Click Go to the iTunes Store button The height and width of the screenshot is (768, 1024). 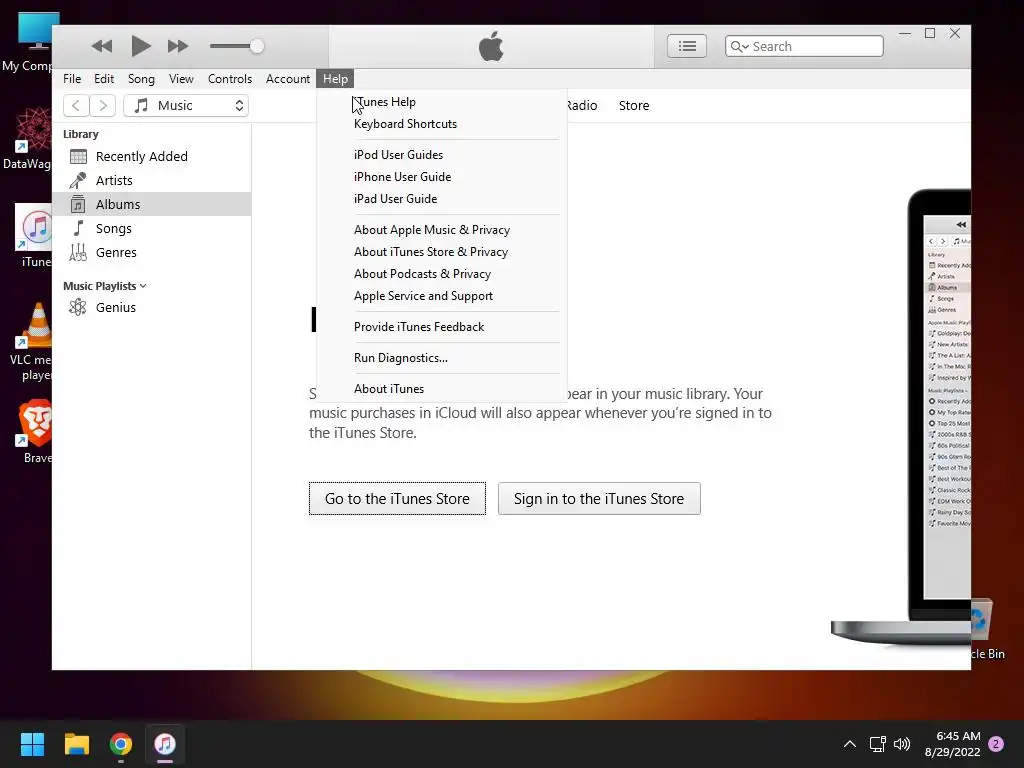(x=397, y=498)
